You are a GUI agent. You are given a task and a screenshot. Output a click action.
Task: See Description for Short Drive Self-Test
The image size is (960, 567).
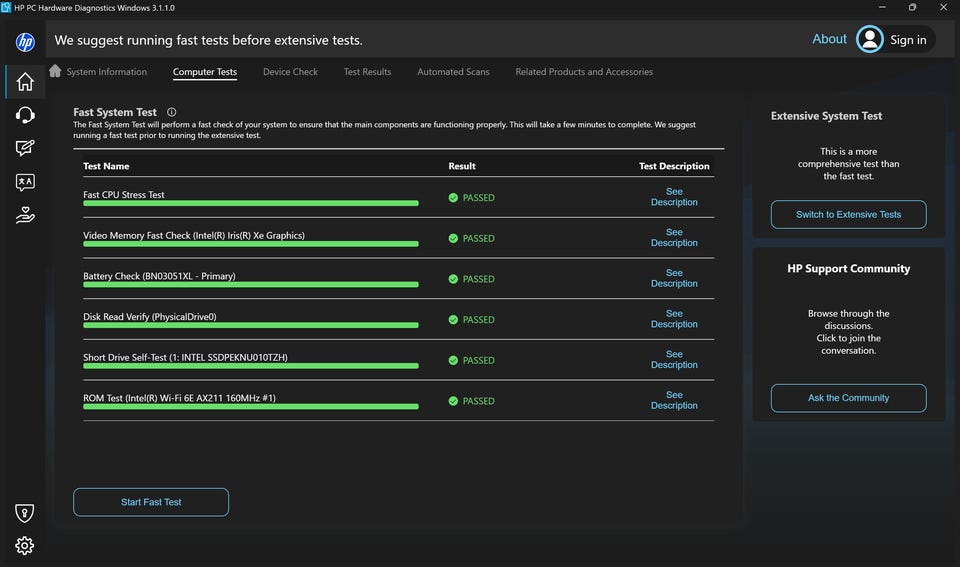coord(674,359)
